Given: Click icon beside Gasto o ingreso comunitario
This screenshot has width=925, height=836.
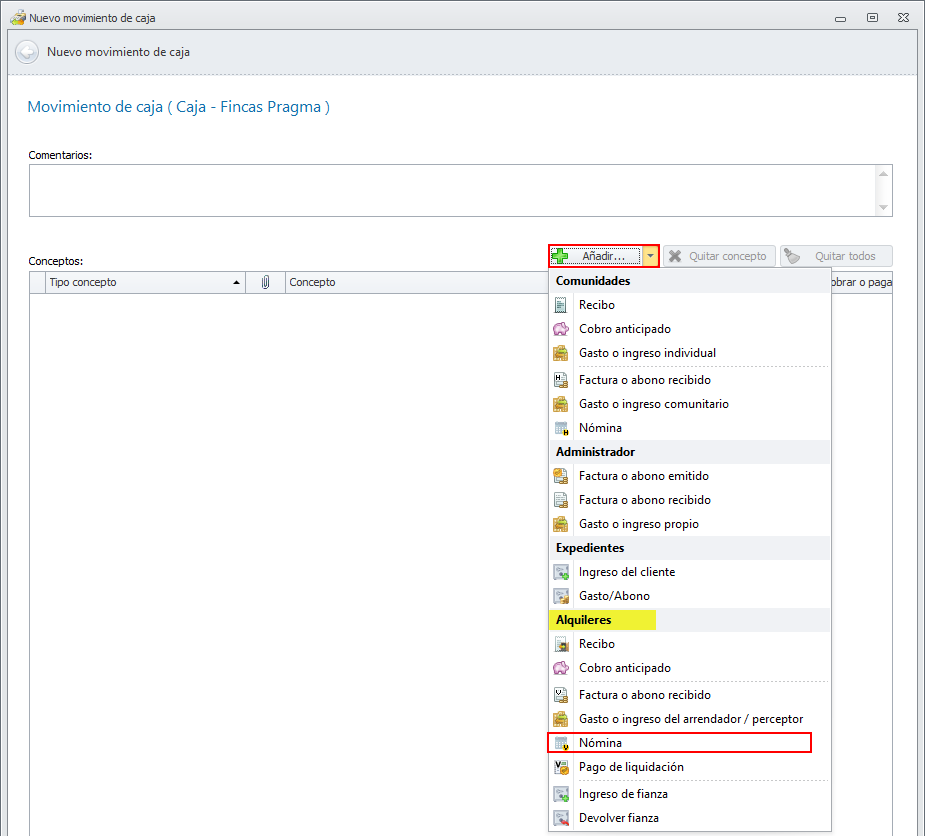Looking at the screenshot, I should coord(561,404).
